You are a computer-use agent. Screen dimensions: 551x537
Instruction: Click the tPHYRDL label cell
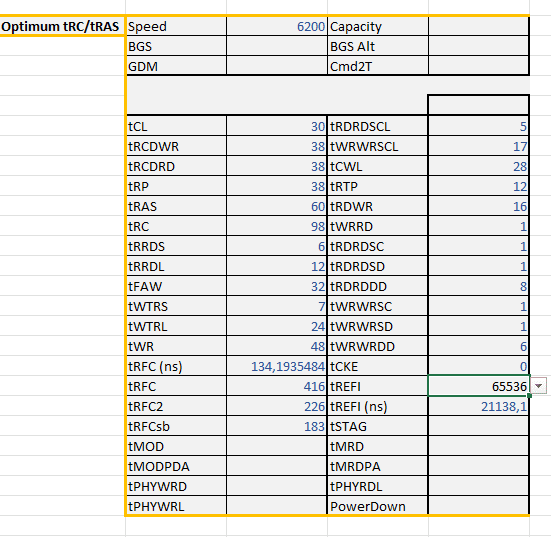(378, 486)
